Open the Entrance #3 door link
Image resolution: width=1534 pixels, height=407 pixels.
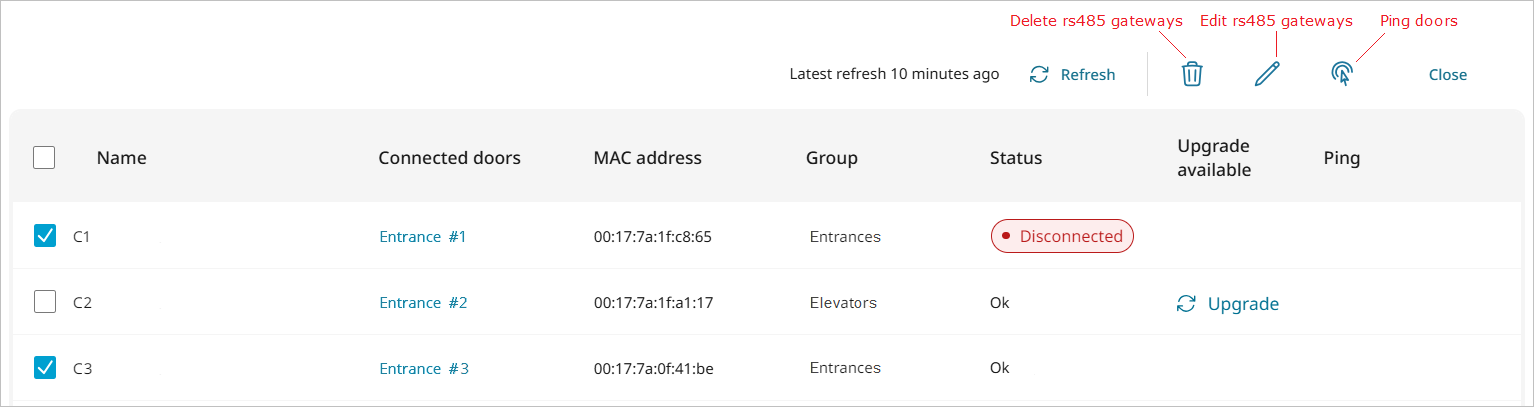(423, 369)
